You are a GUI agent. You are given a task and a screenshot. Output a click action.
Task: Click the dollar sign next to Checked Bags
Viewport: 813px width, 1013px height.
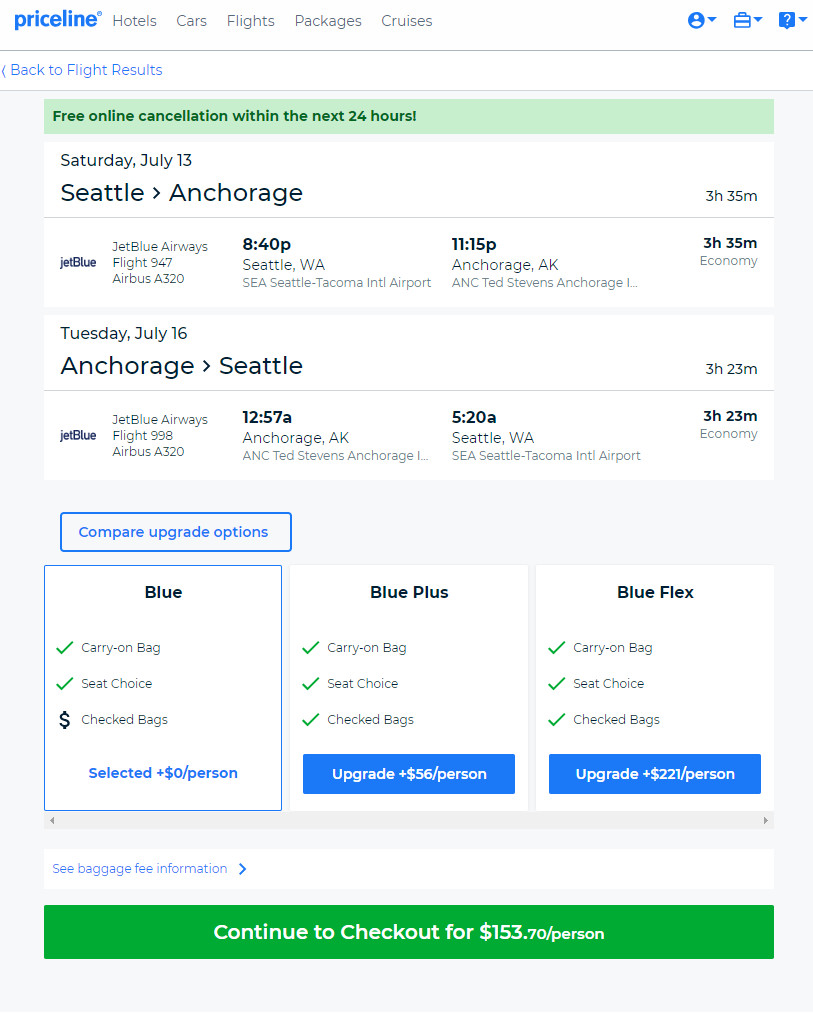point(65,720)
